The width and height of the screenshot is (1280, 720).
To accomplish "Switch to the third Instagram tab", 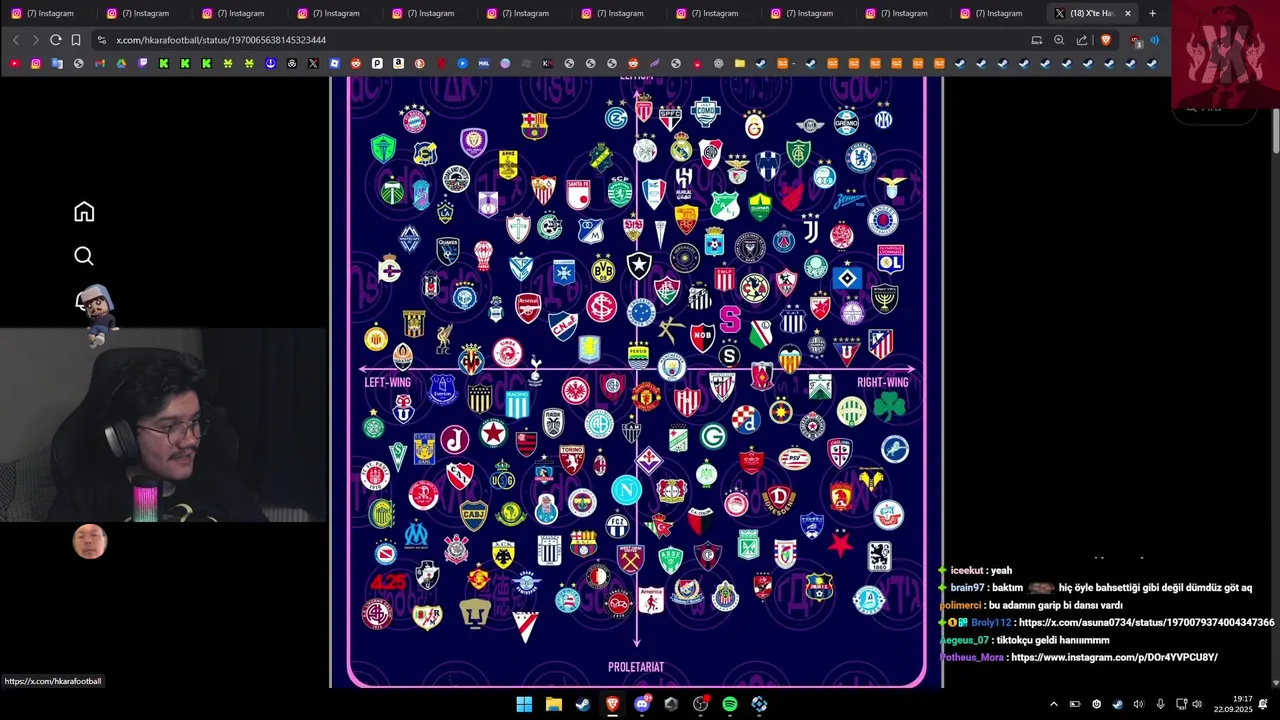I will [x=239, y=13].
